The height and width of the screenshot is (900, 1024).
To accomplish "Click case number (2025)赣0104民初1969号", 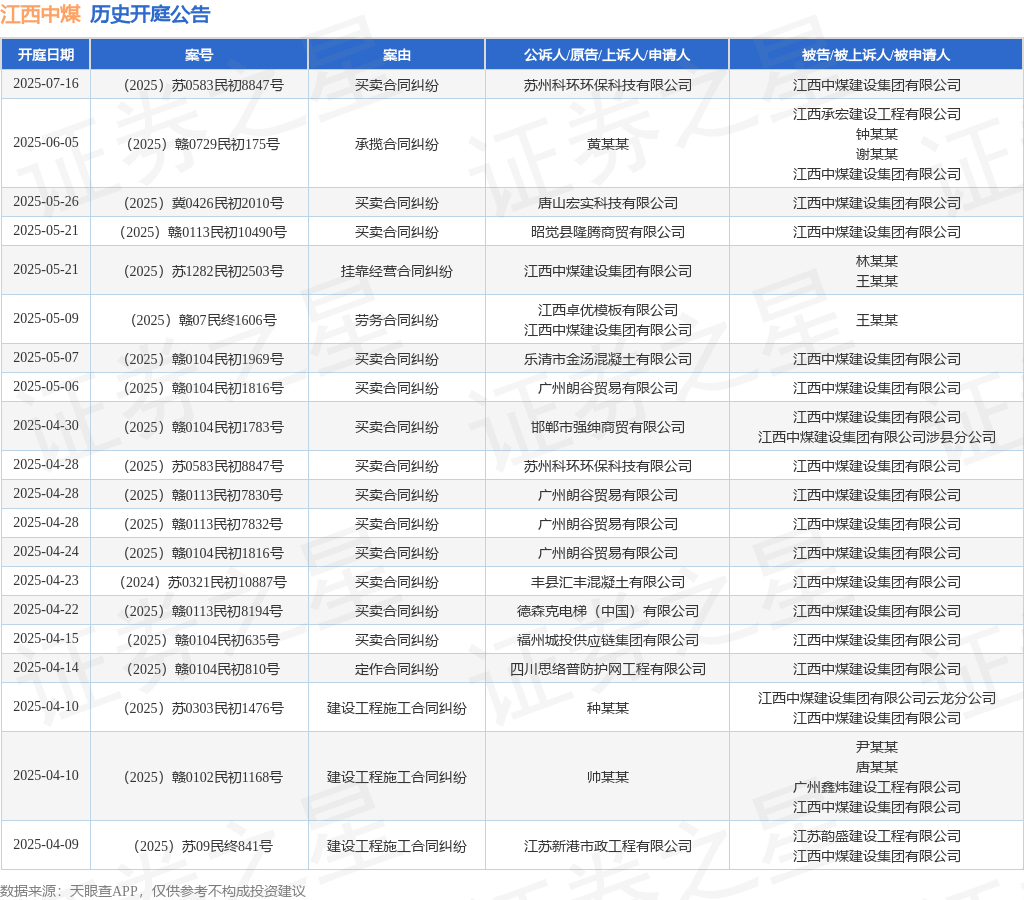I will click(x=203, y=359).
